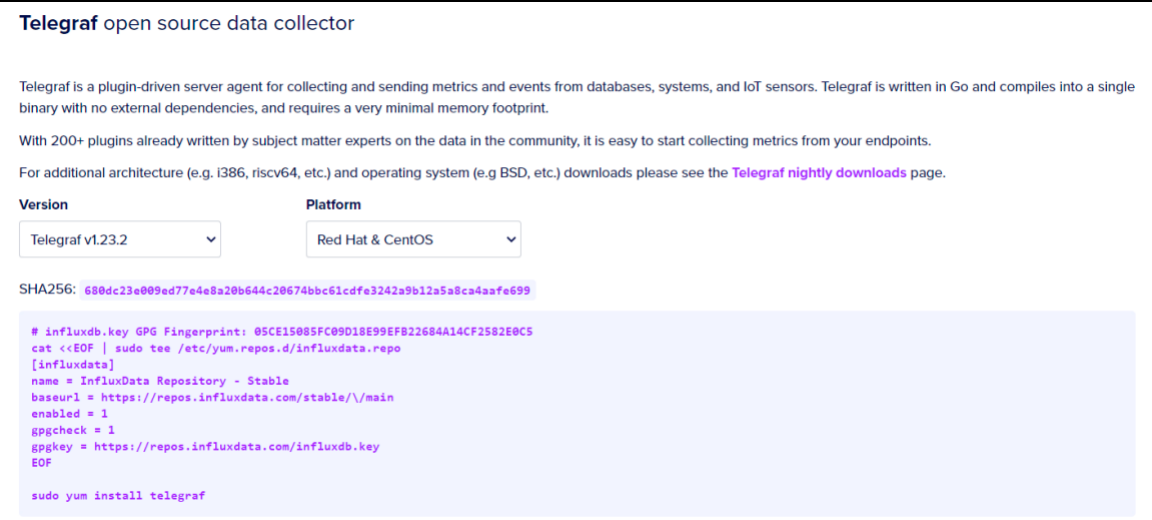The image size is (1152, 520).
Task: Click the SHA256: label
Action: pyautogui.click(x=47, y=290)
